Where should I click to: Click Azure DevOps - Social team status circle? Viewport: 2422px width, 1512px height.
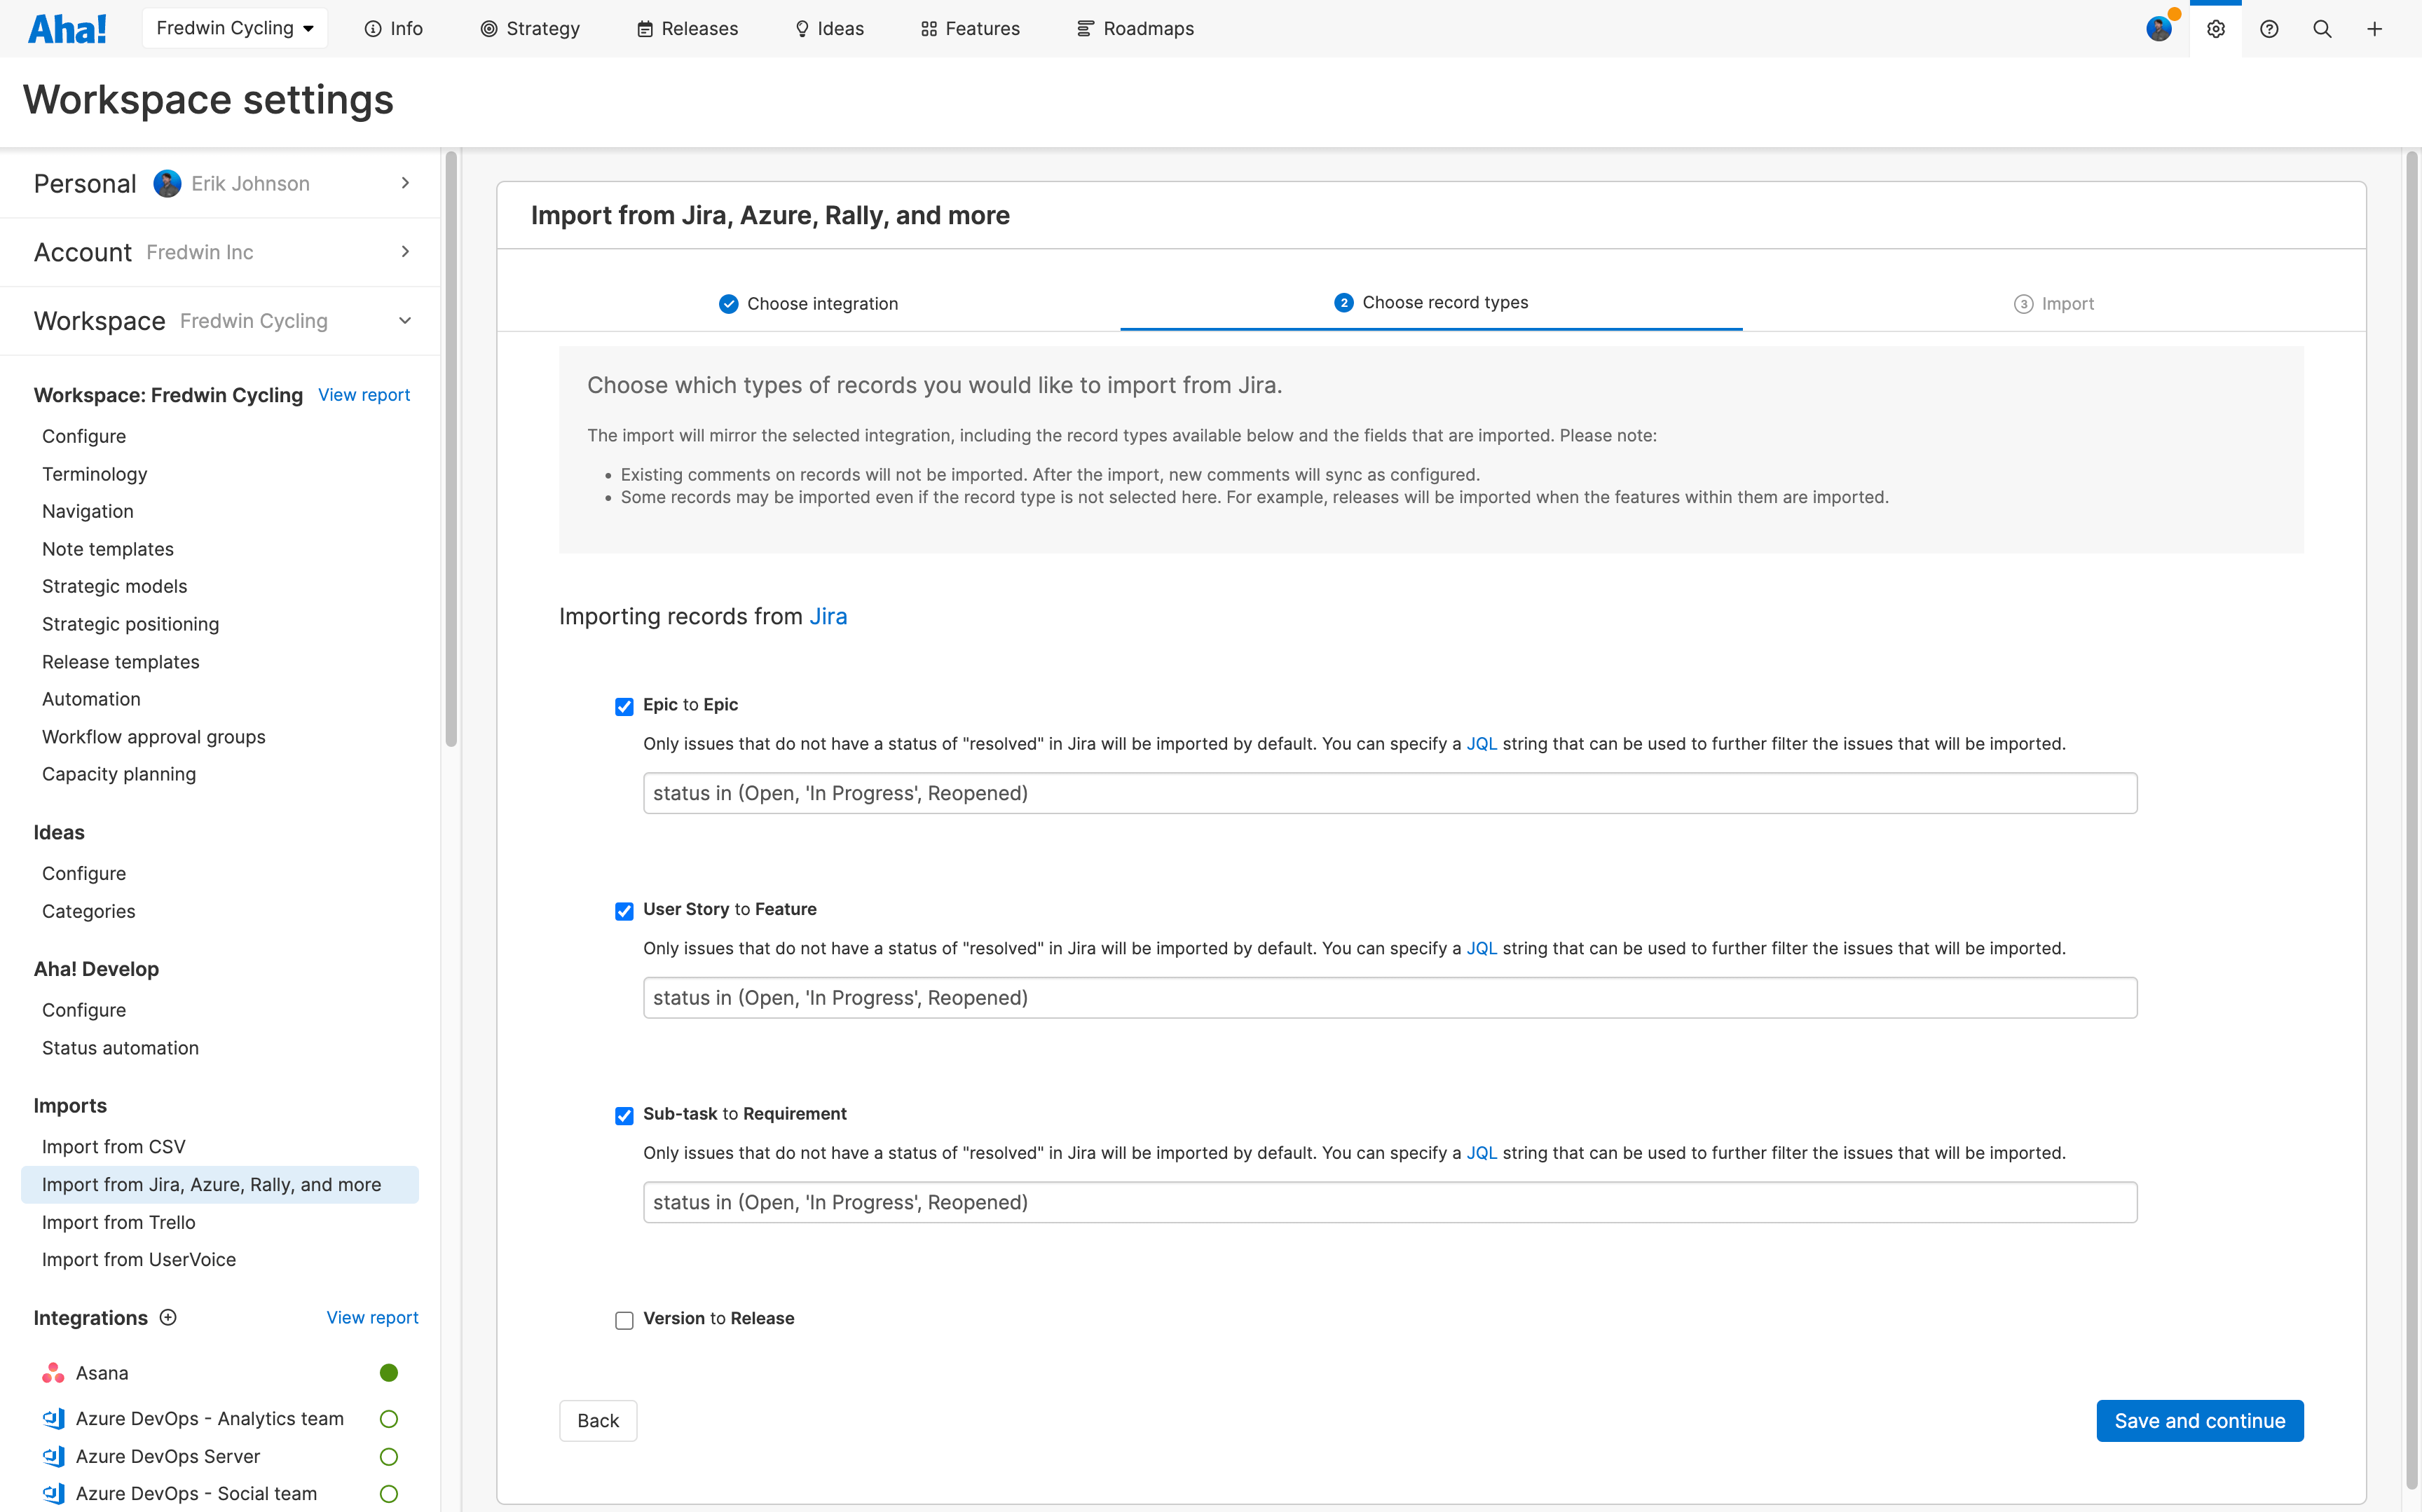389,1493
